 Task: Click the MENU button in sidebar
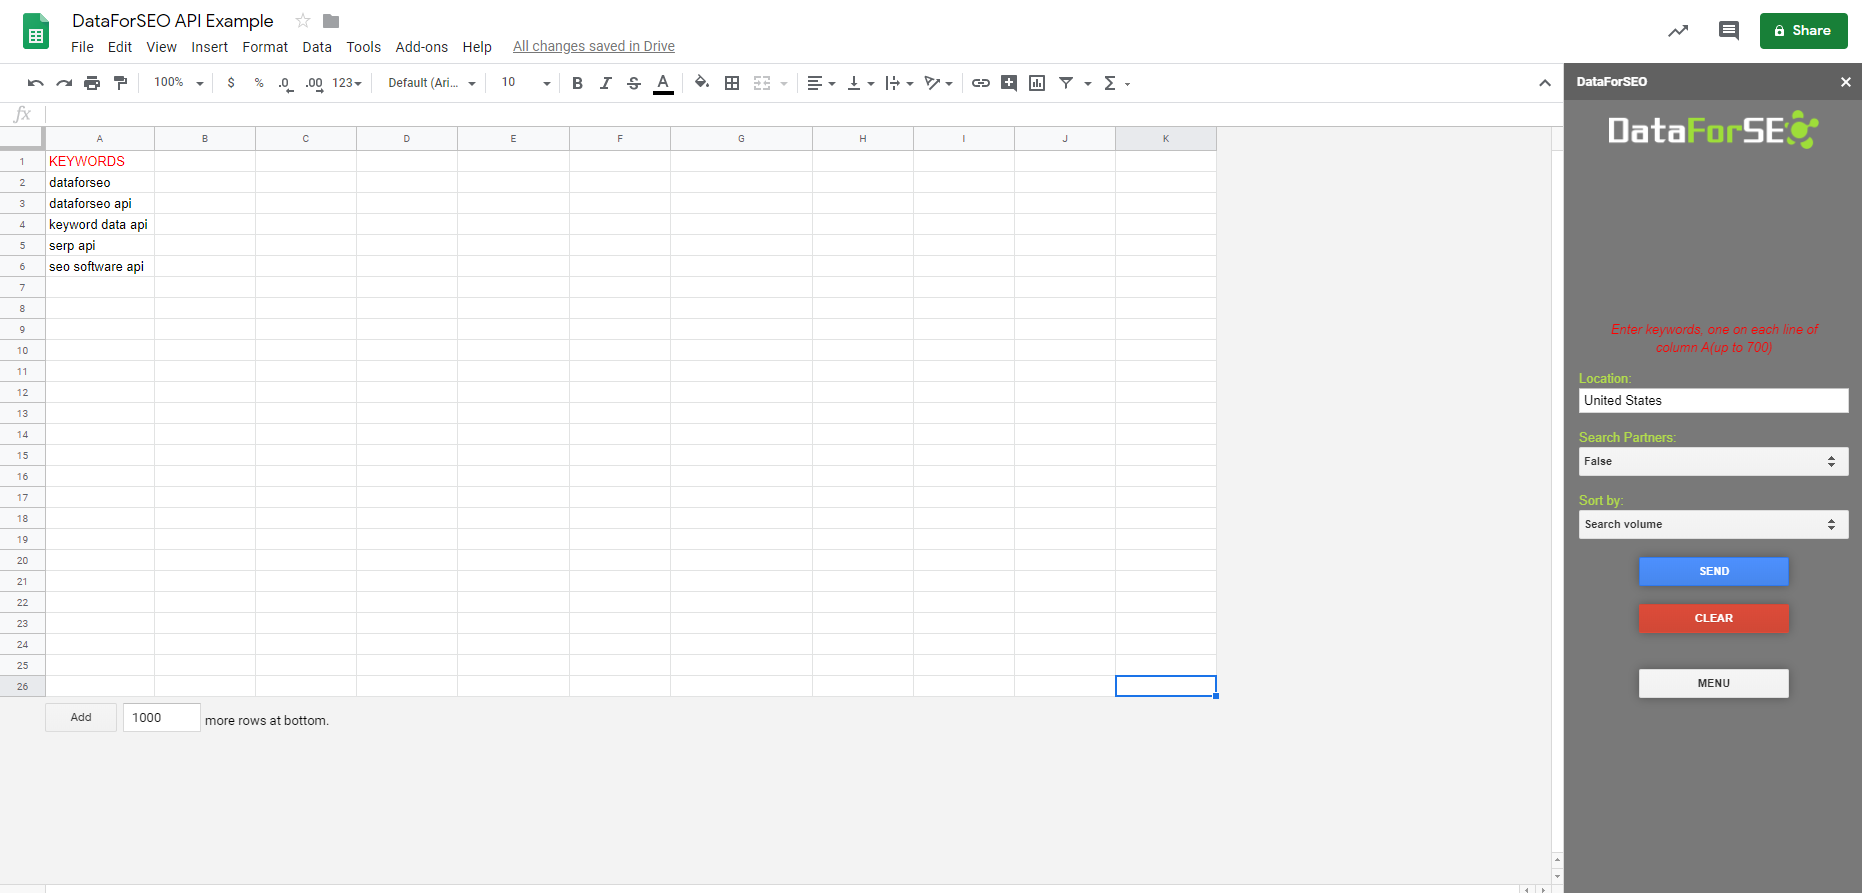pyautogui.click(x=1714, y=683)
